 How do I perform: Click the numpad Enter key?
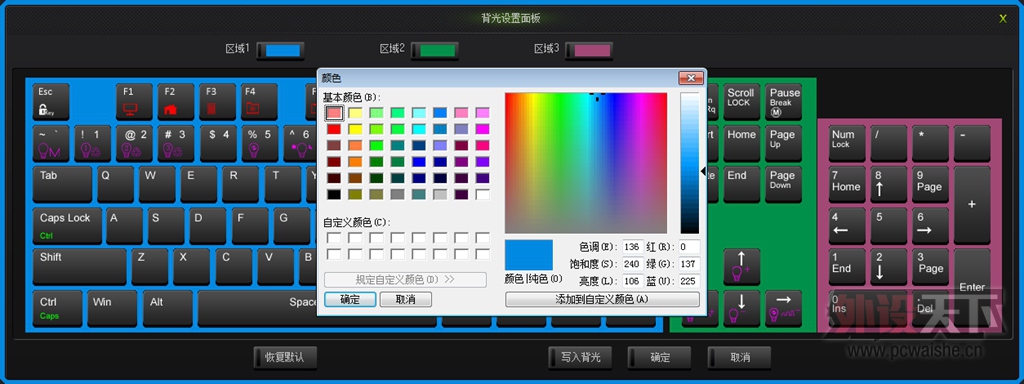pos(972,287)
